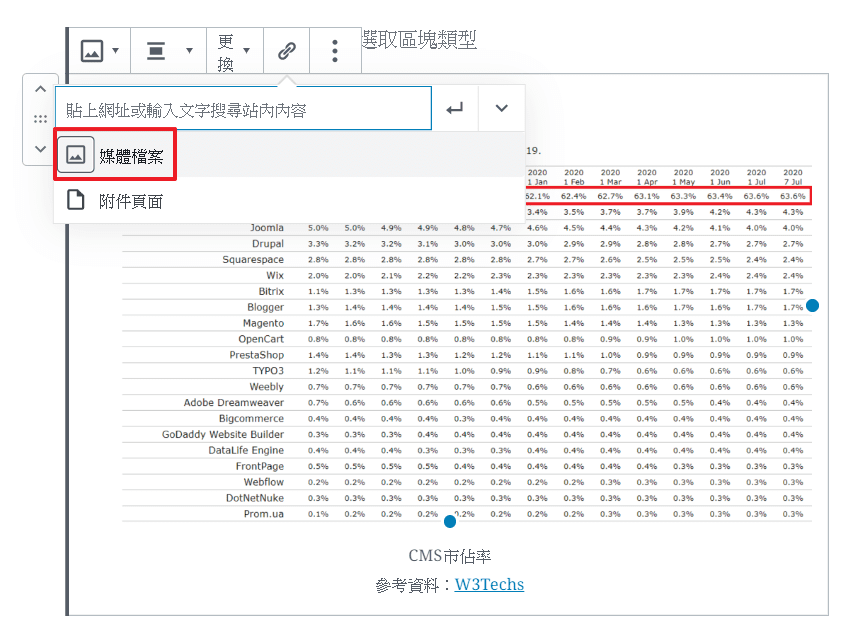Click the TYPO3 row label

pyautogui.click(x=268, y=370)
